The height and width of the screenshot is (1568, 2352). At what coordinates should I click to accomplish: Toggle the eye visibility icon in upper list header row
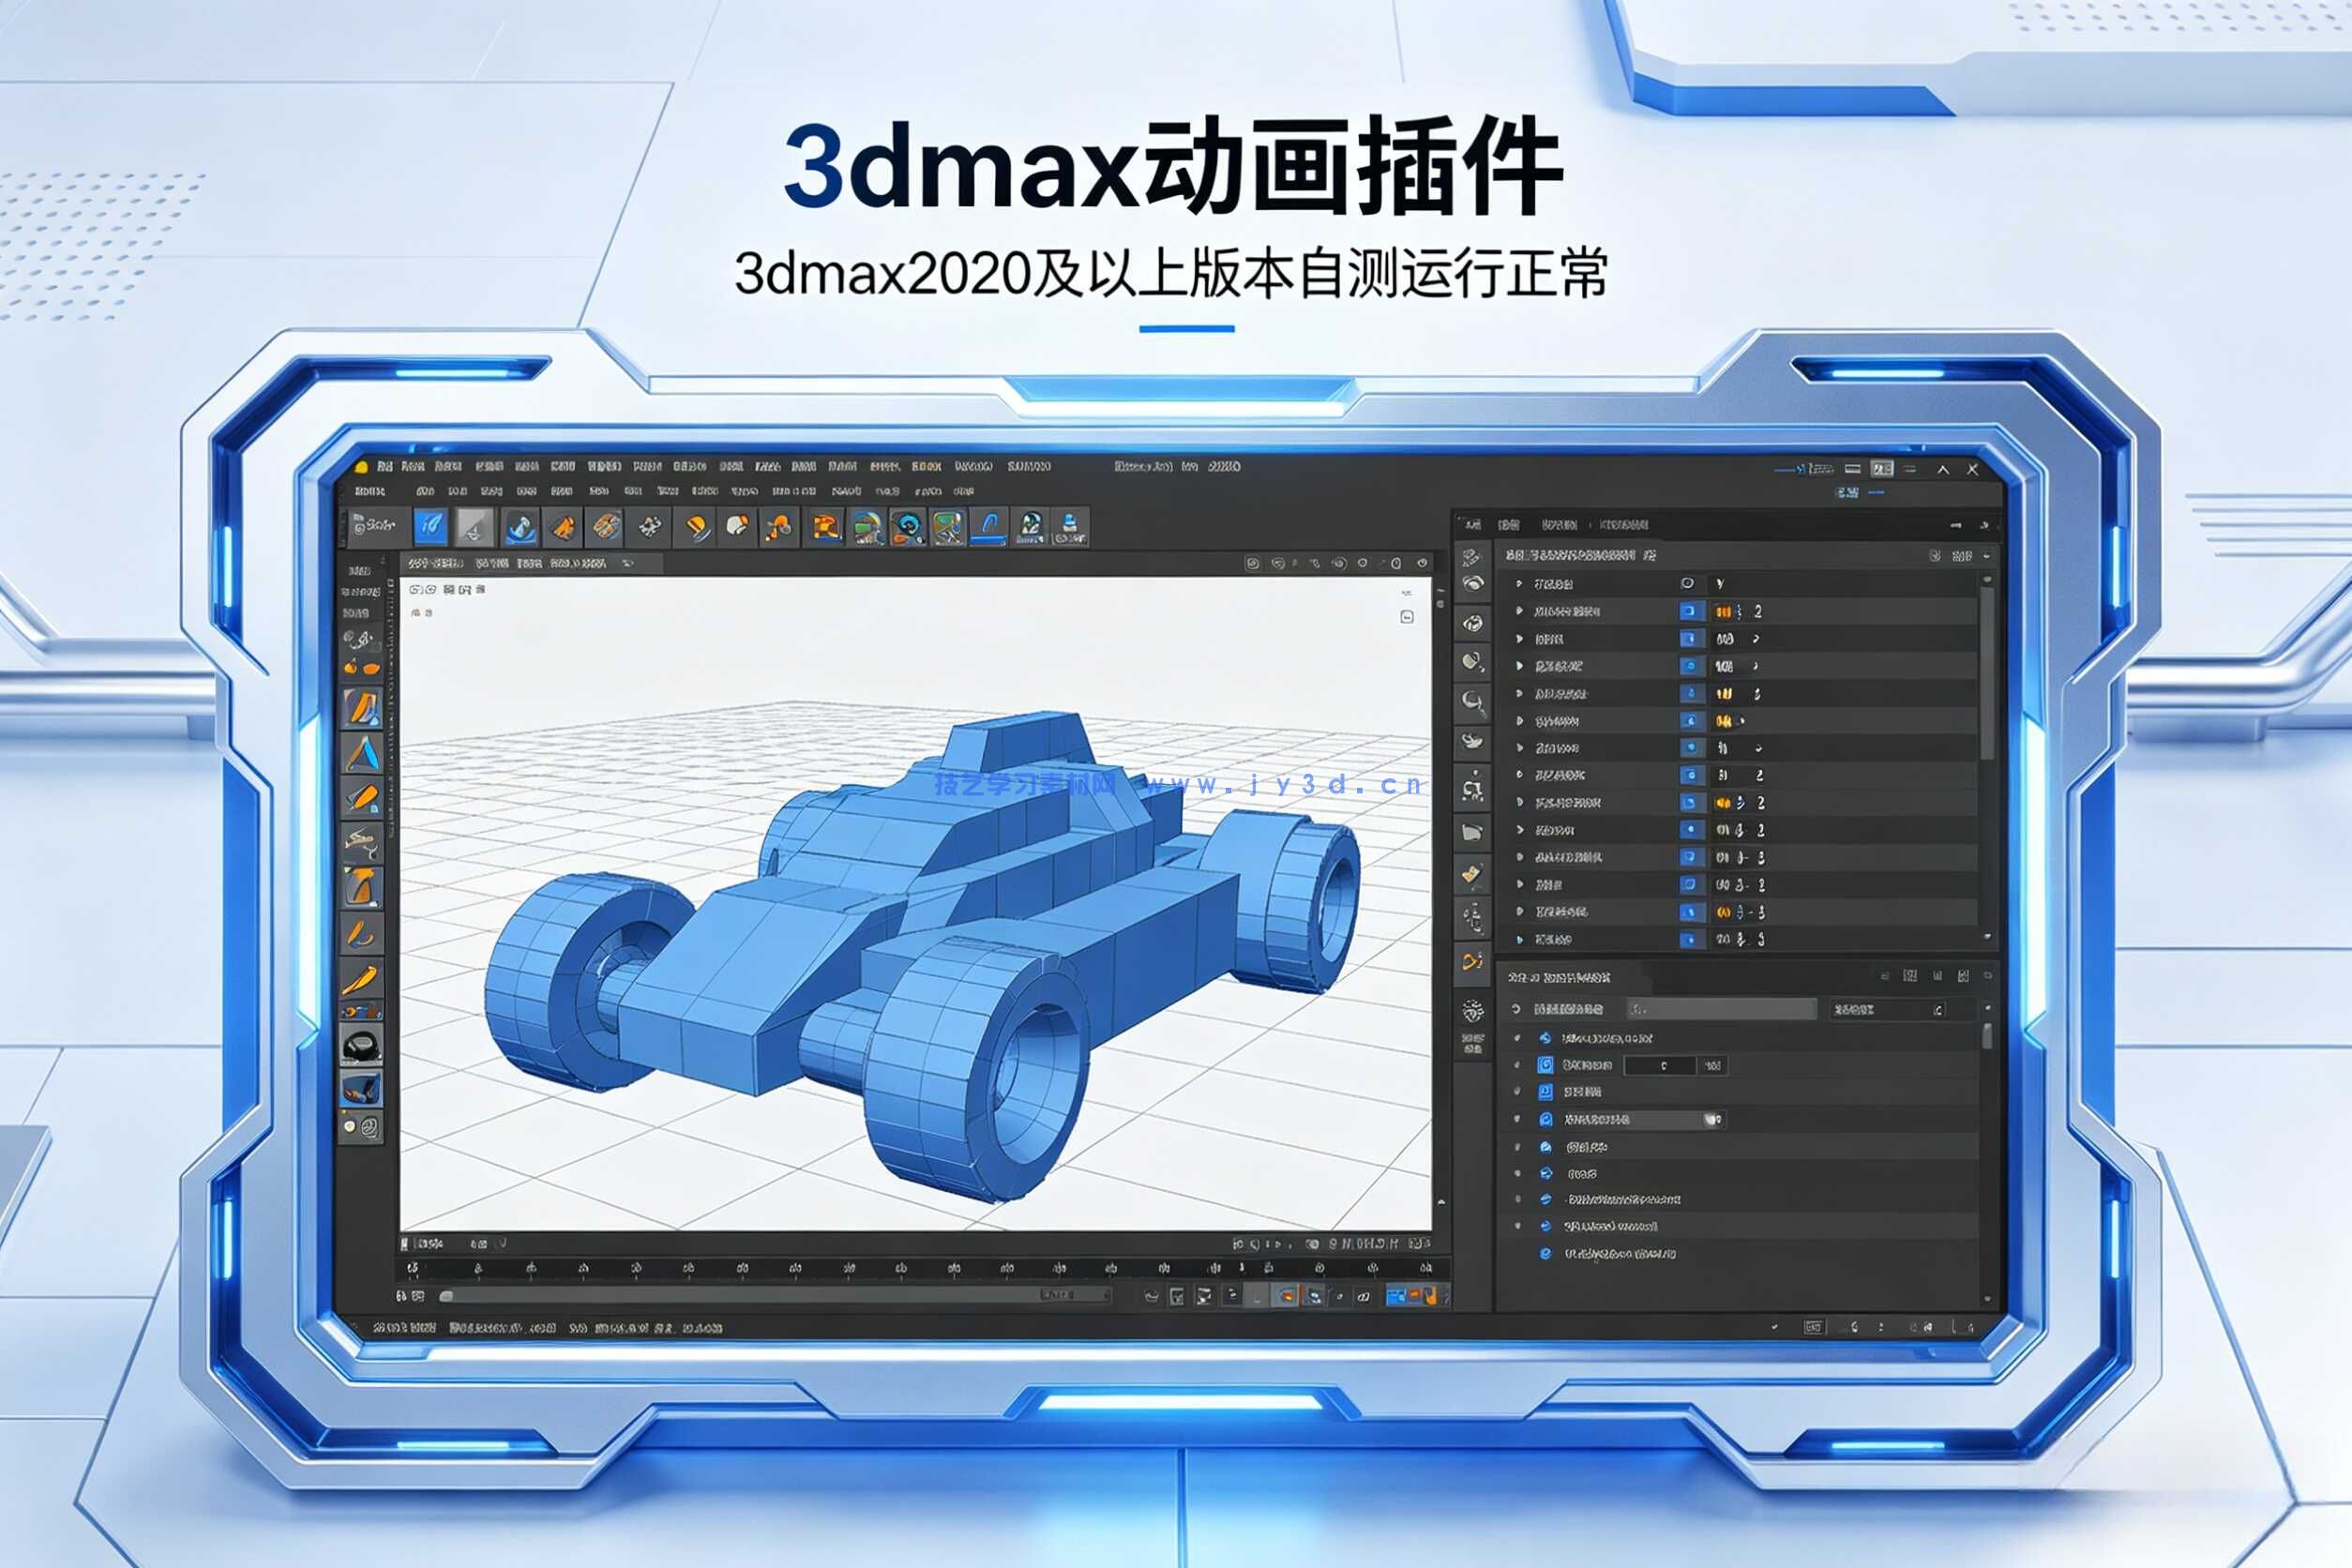1687,583
